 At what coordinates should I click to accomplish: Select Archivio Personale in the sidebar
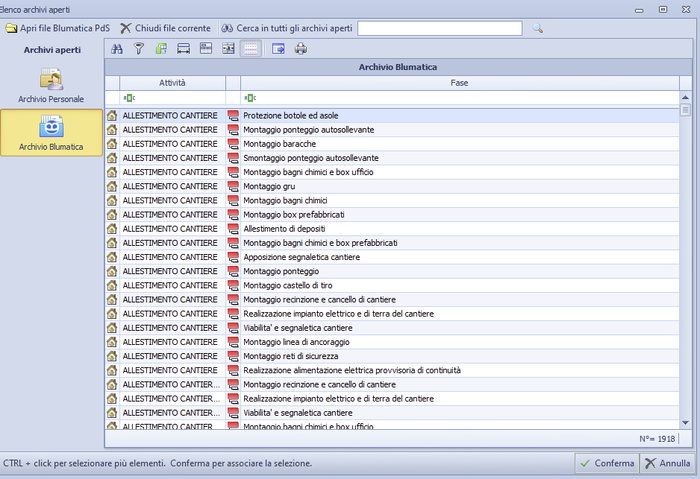pyautogui.click(x=51, y=84)
